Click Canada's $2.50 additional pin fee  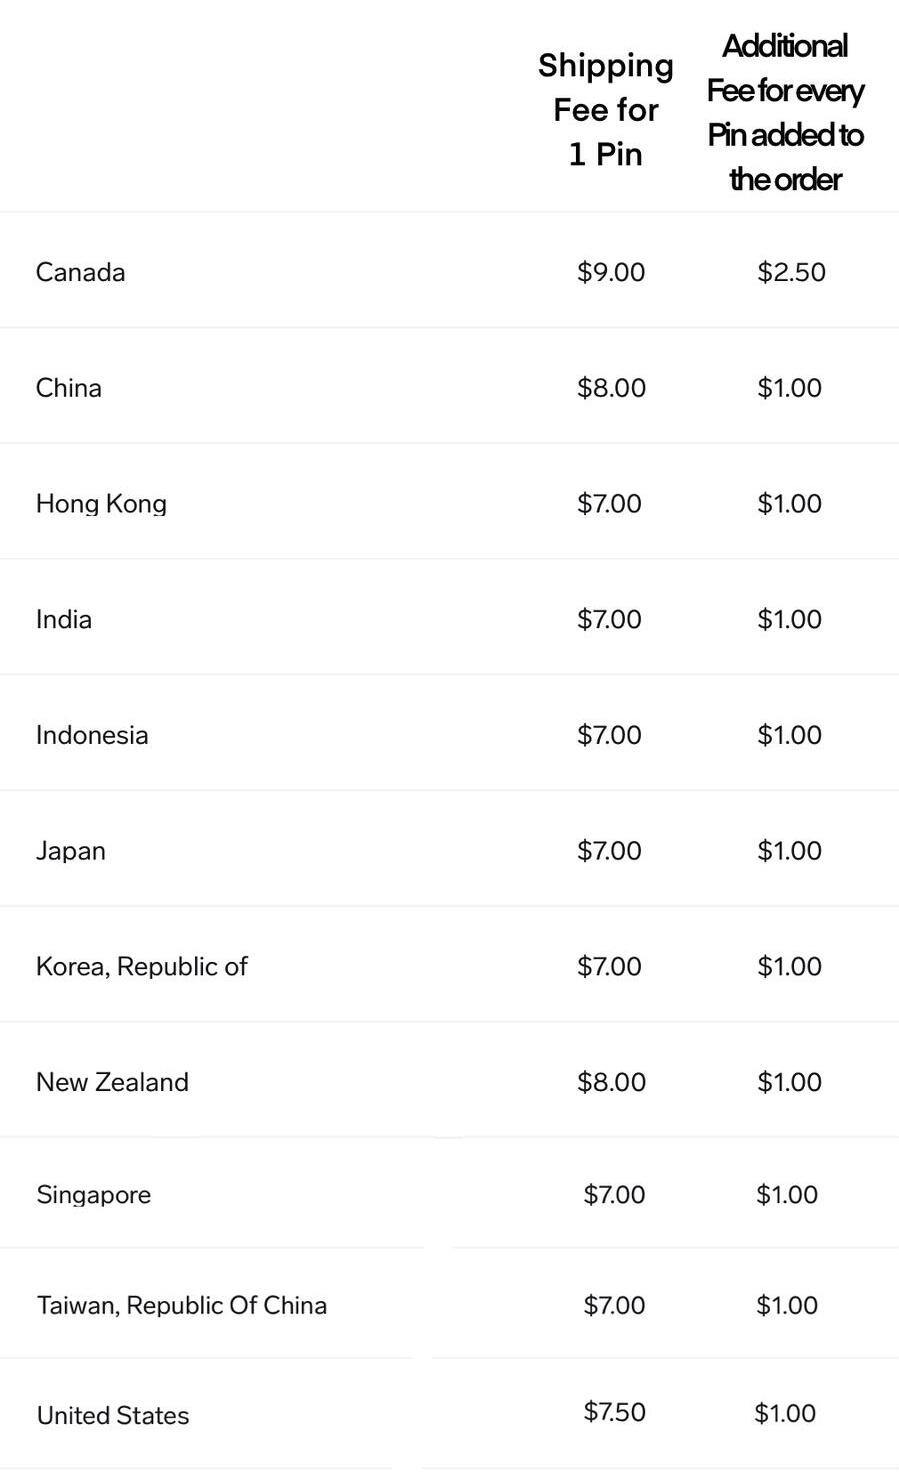(x=791, y=272)
